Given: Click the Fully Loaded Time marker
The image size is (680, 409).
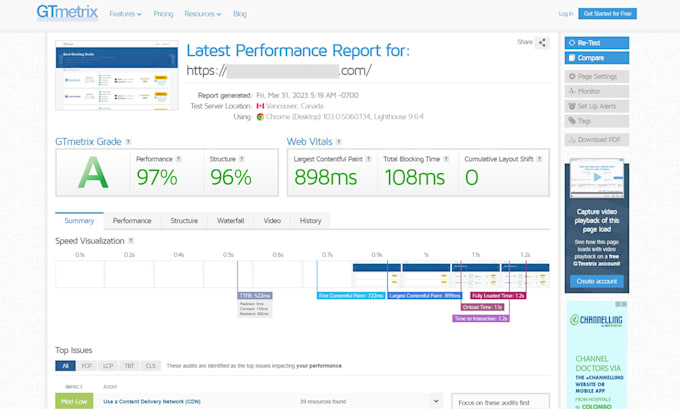Looking at the screenshot, I should [498, 296].
